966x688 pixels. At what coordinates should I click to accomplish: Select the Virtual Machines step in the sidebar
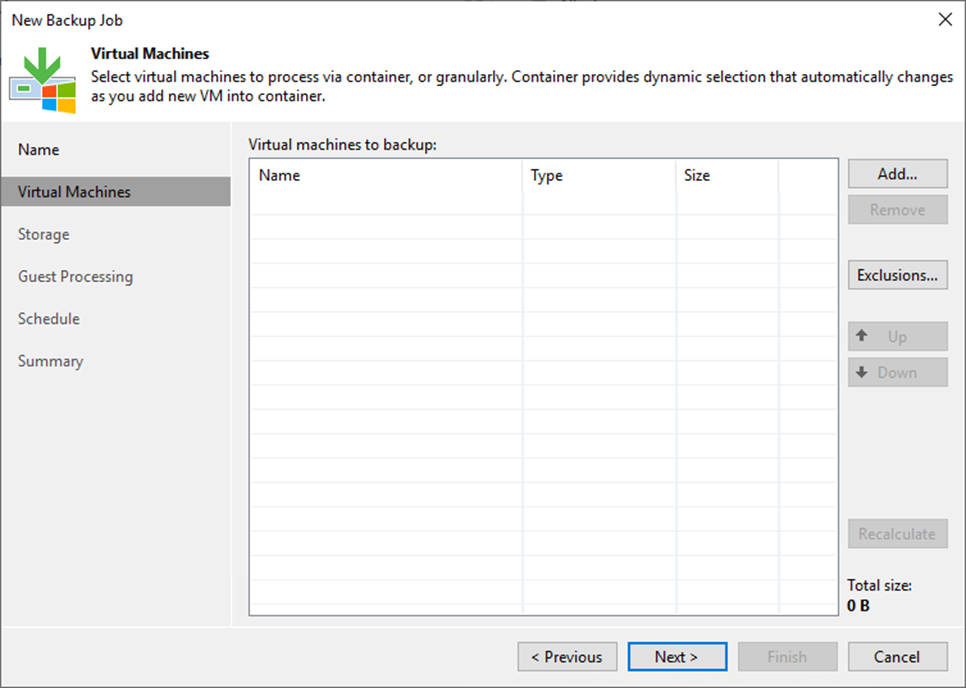[75, 191]
